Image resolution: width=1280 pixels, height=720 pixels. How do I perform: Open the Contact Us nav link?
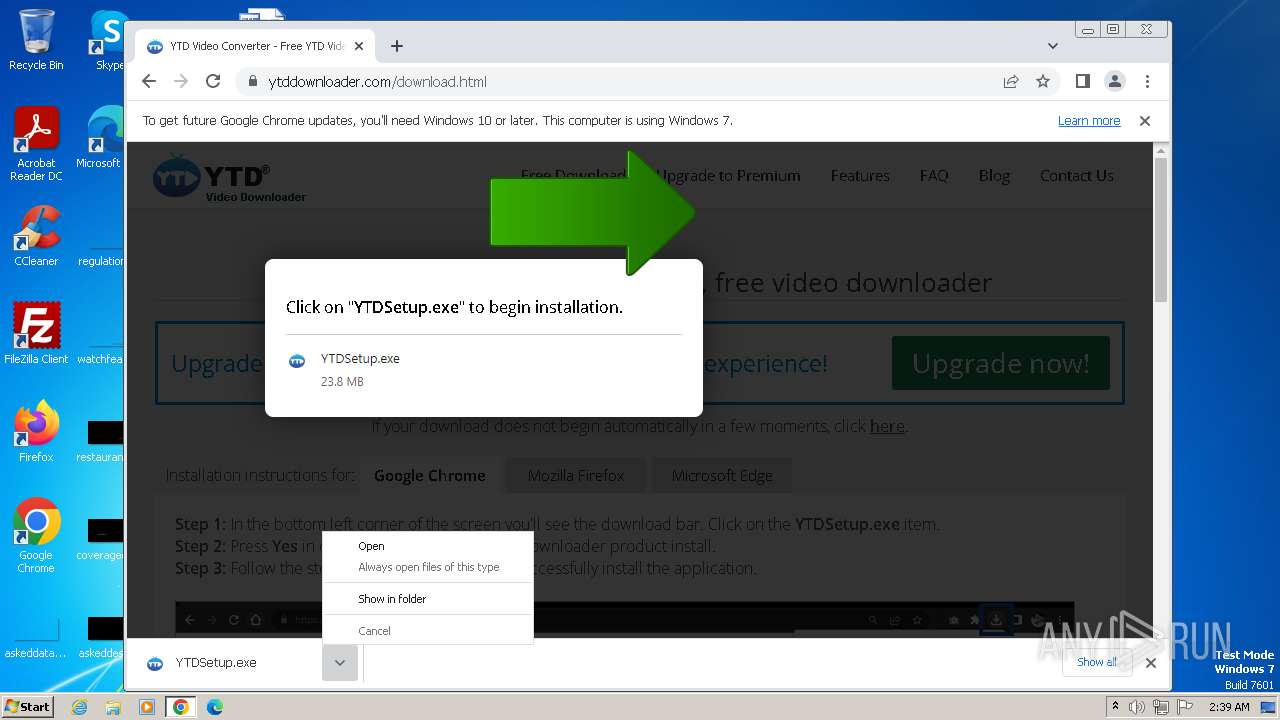[1076, 176]
